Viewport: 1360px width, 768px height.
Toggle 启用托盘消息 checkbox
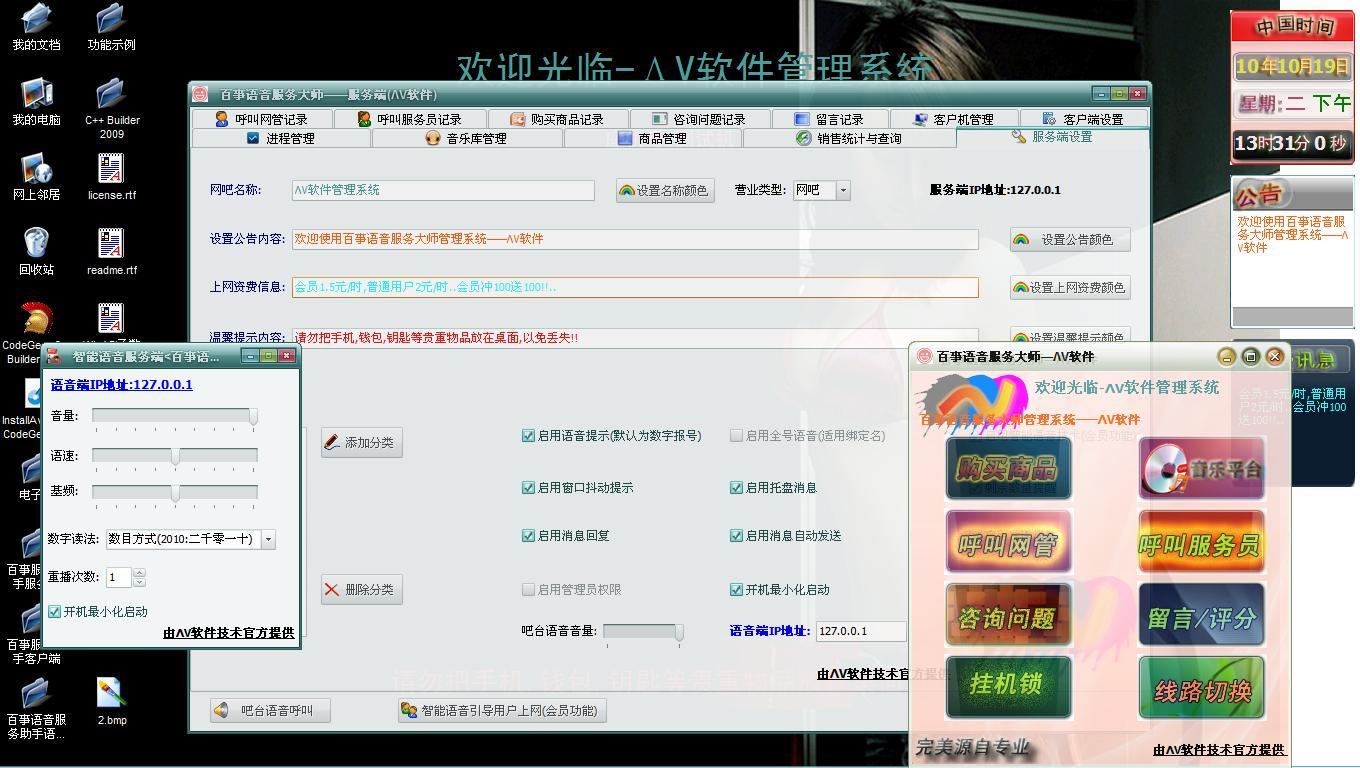click(736, 488)
